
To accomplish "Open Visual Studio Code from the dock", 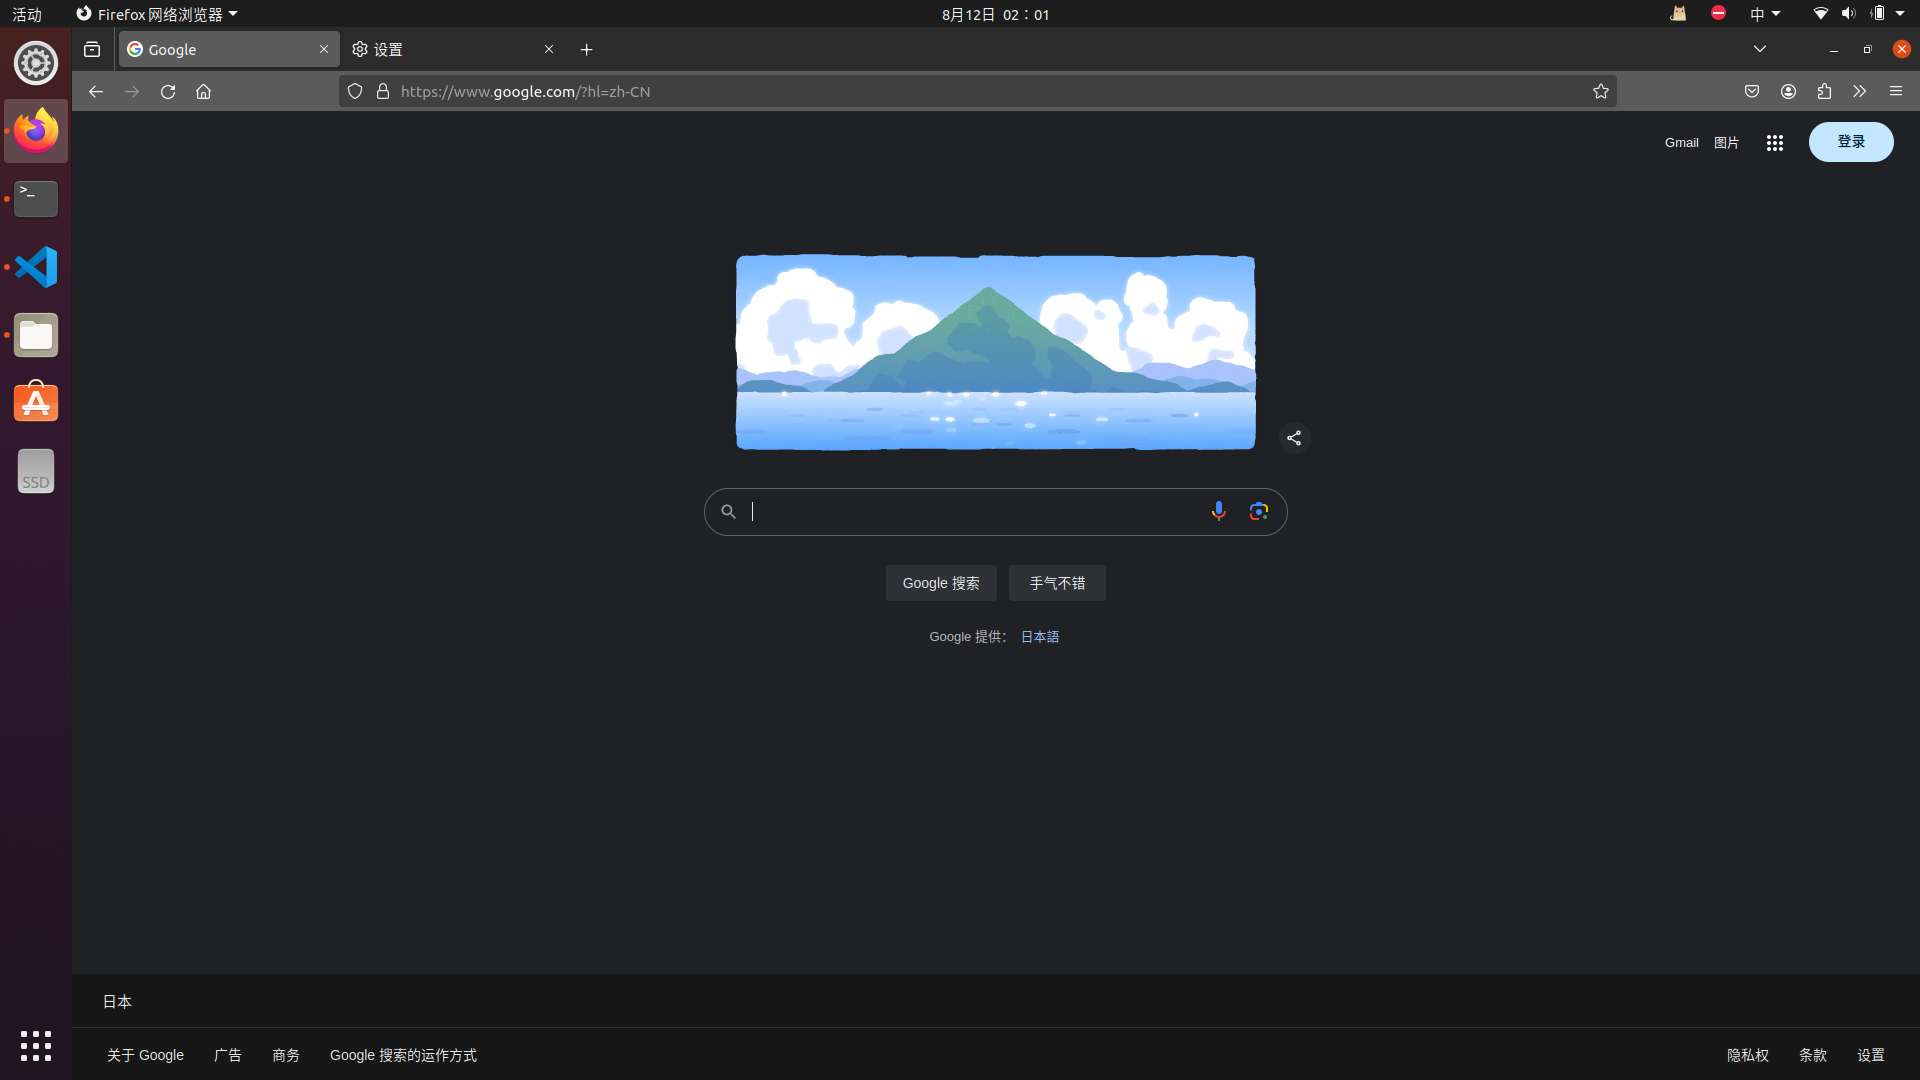I will coord(36,267).
